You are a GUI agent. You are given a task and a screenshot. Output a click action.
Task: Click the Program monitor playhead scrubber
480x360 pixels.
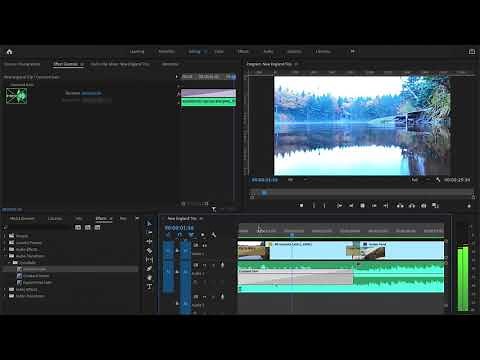click(264, 193)
